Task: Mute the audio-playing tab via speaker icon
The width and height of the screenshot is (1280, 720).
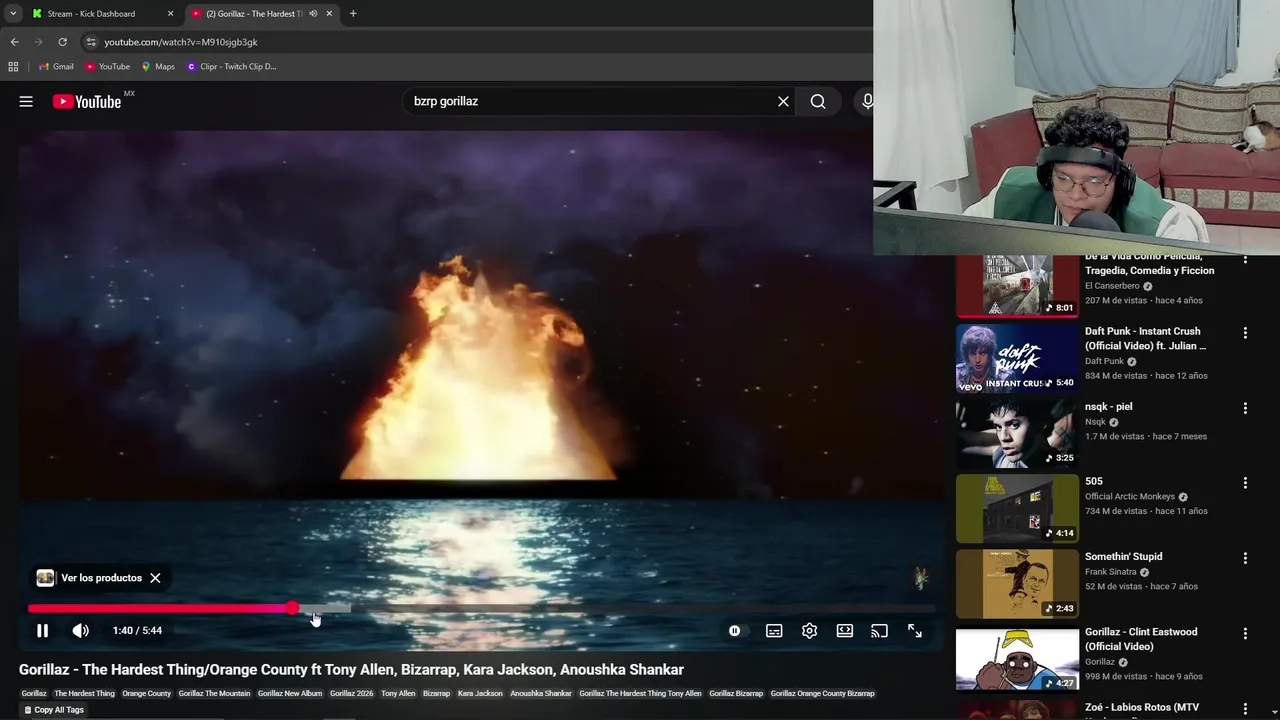Action: tap(313, 14)
